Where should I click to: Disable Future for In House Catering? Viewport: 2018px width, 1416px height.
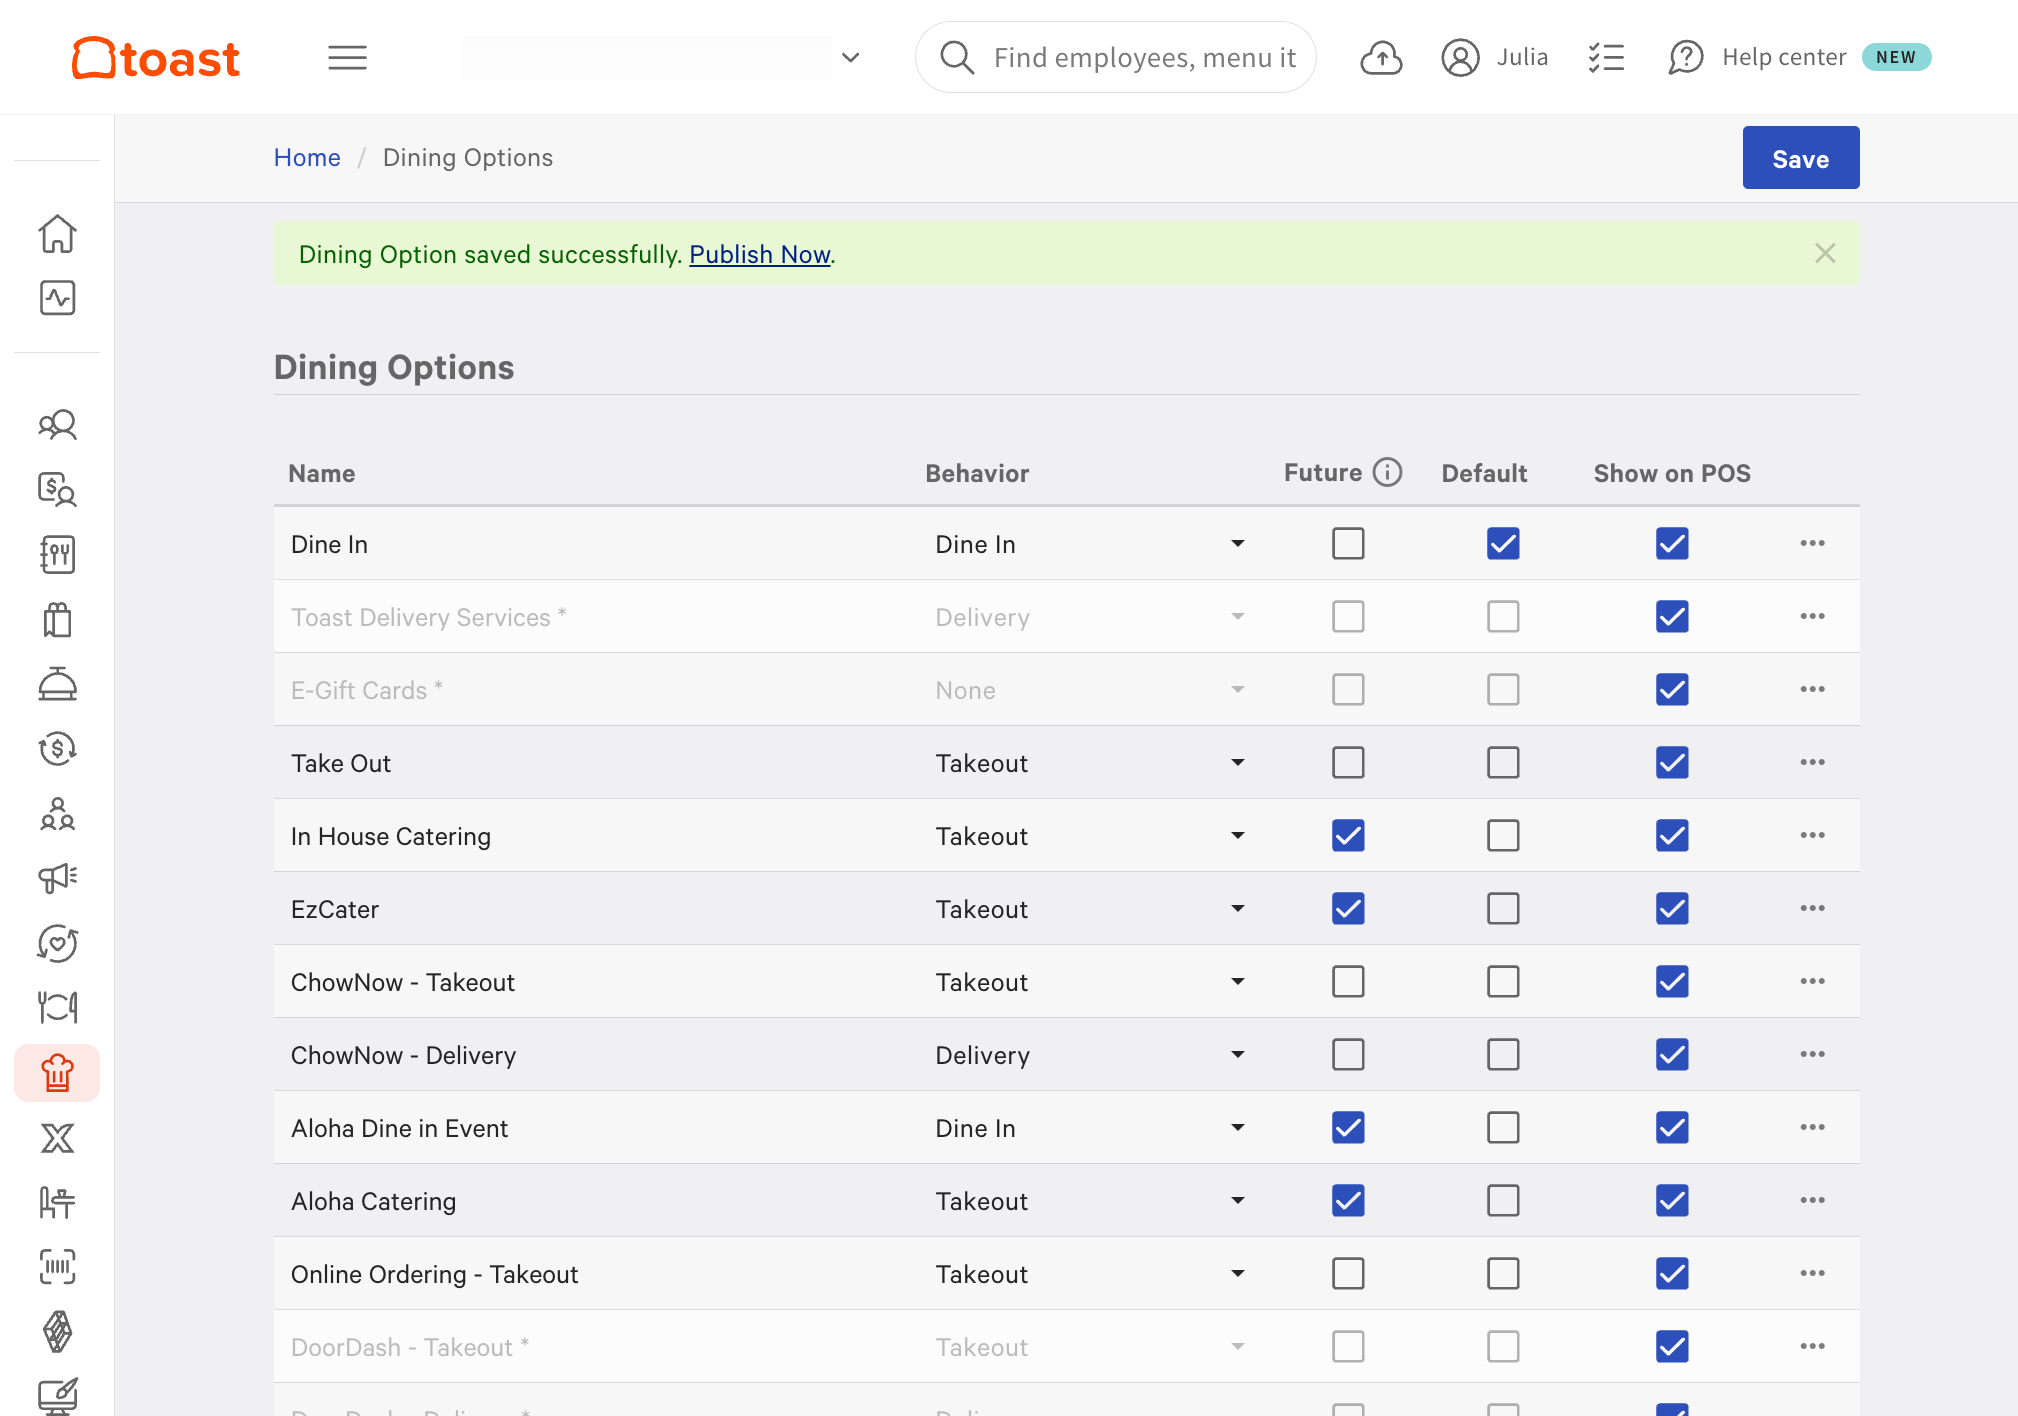click(x=1348, y=835)
